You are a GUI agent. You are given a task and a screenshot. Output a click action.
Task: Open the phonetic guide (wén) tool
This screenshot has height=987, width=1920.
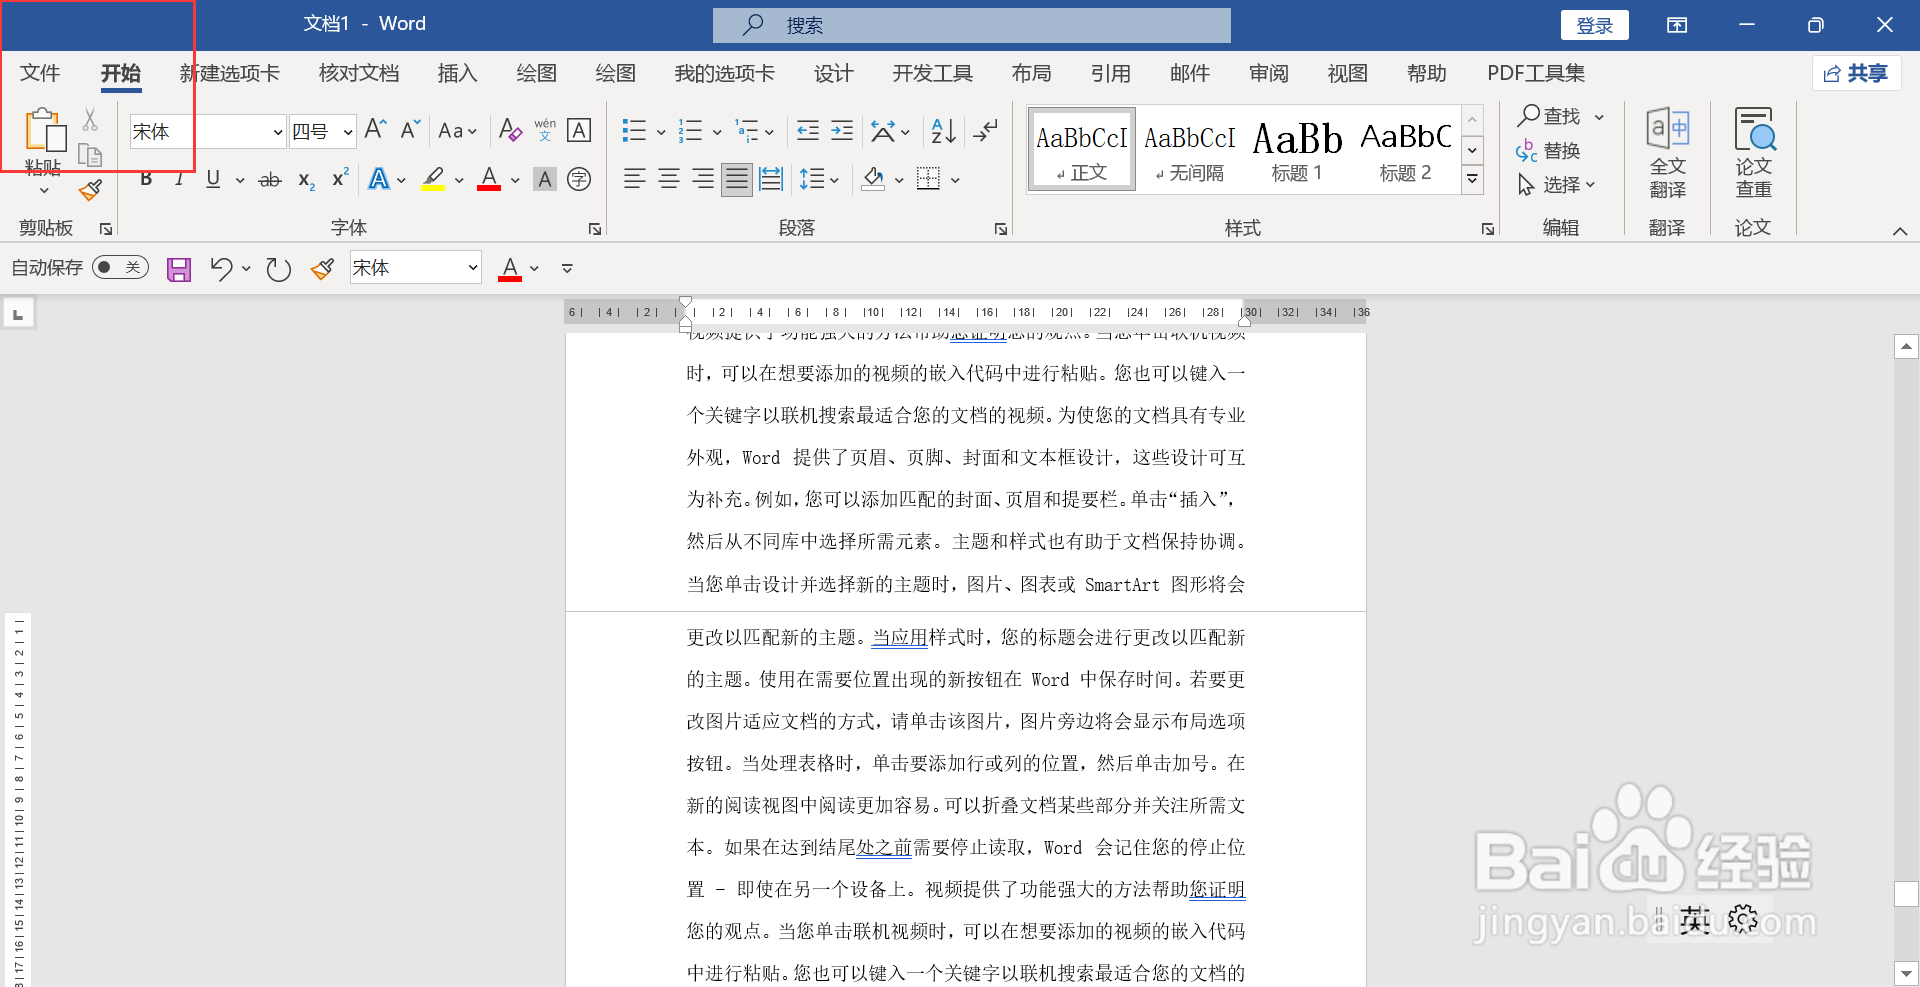(x=545, y=130)
